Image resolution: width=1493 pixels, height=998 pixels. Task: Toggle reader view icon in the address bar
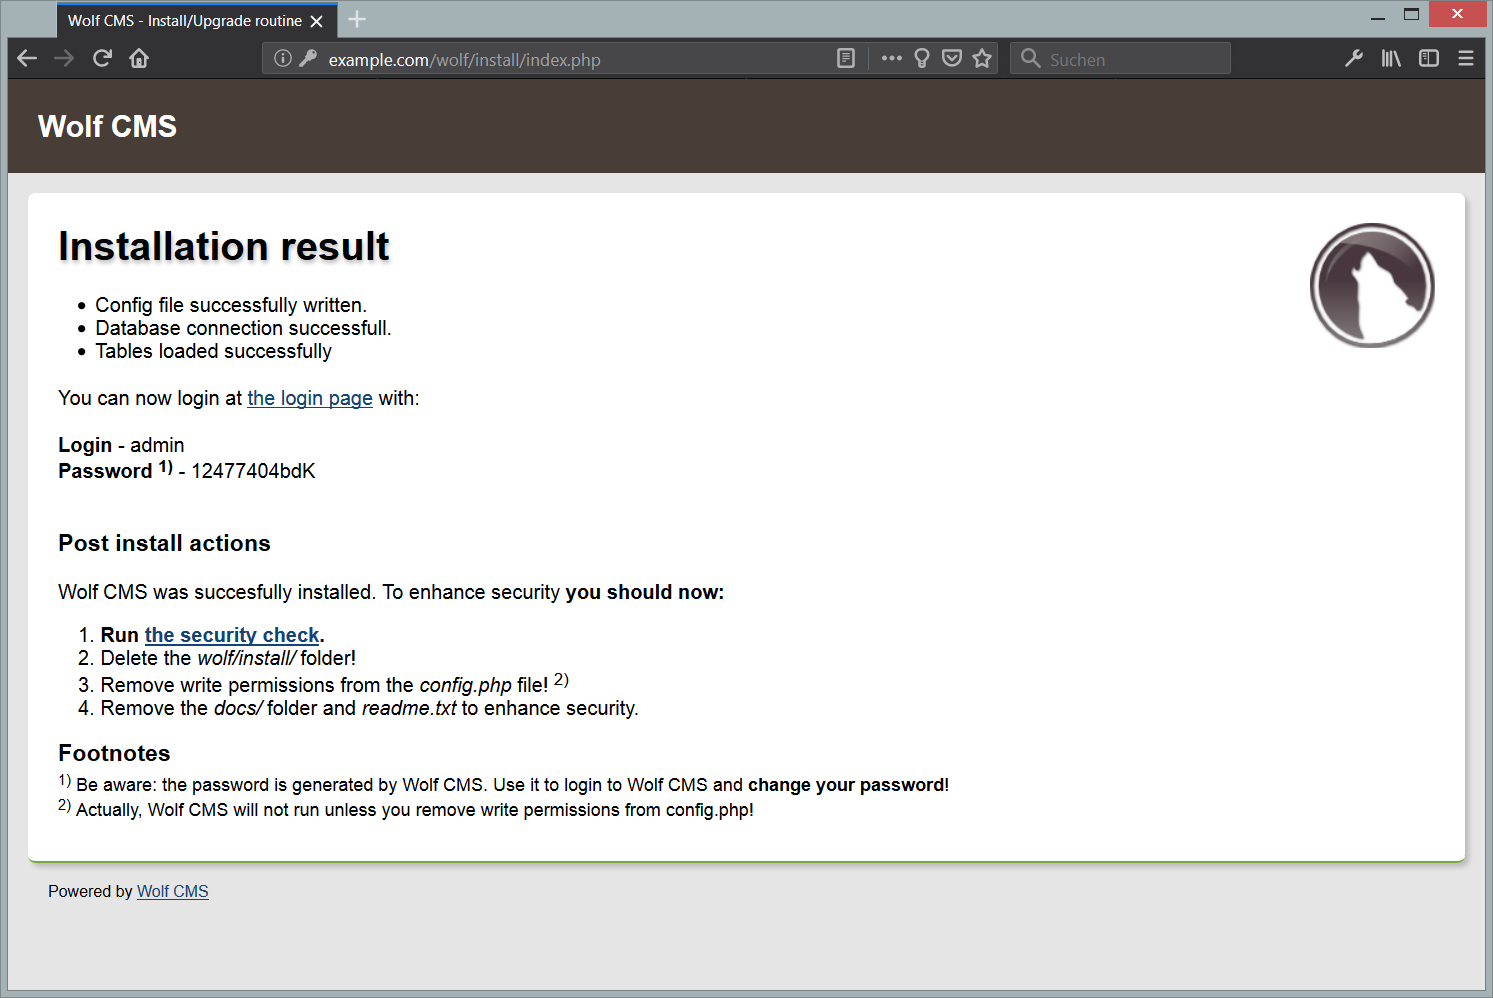coord(846,58)
